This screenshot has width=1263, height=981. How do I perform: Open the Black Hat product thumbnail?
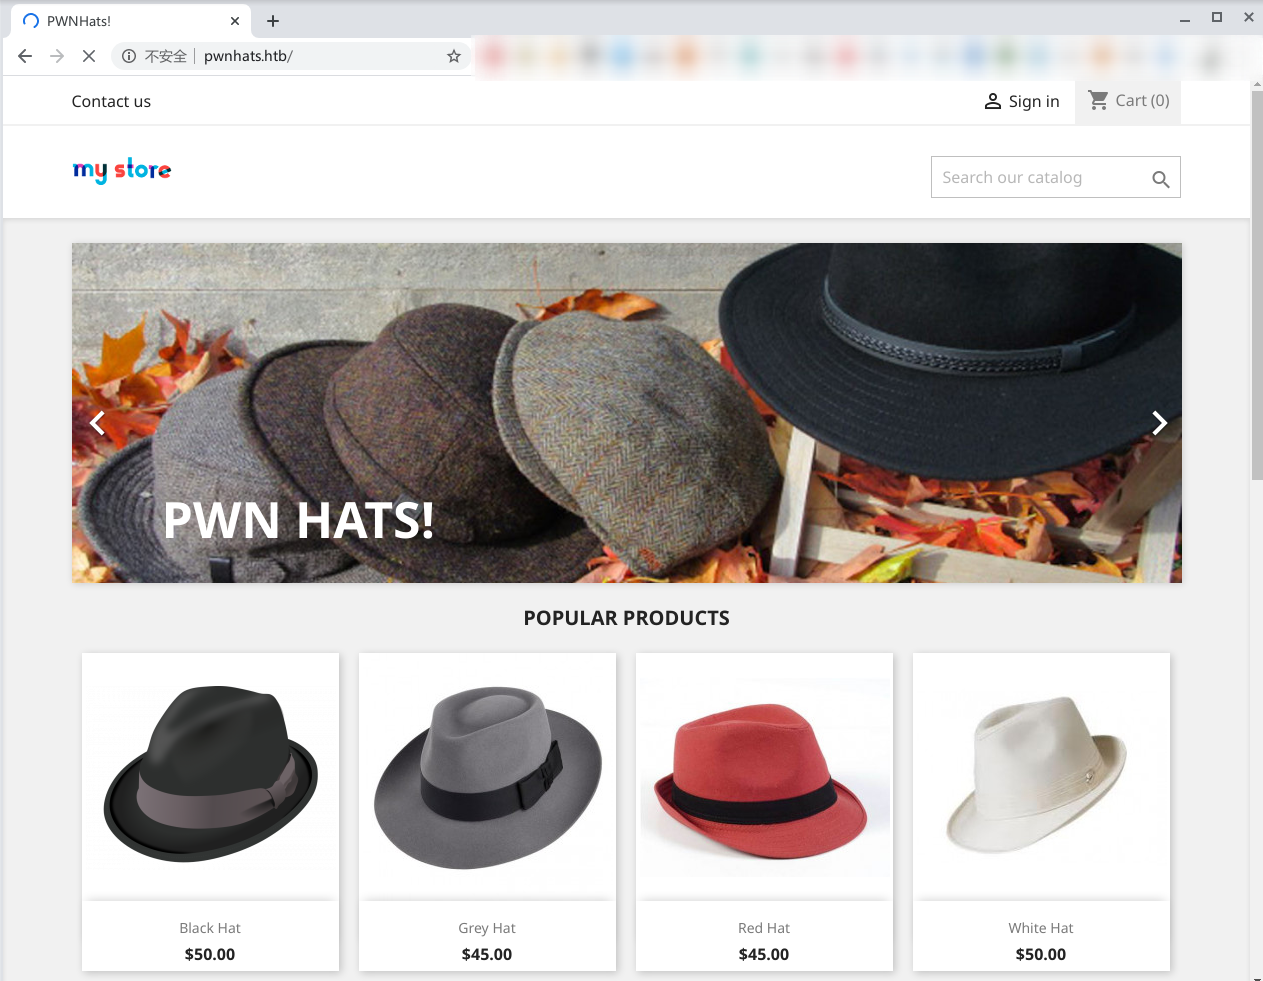(210, 774)
